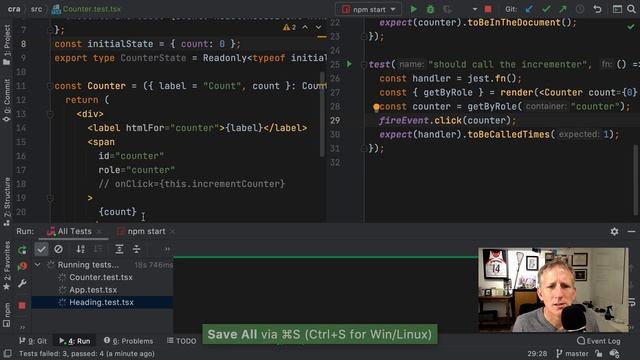640x360 pixels.
Task: Fold the Counter function at line 11
Action: pos(50,86)
